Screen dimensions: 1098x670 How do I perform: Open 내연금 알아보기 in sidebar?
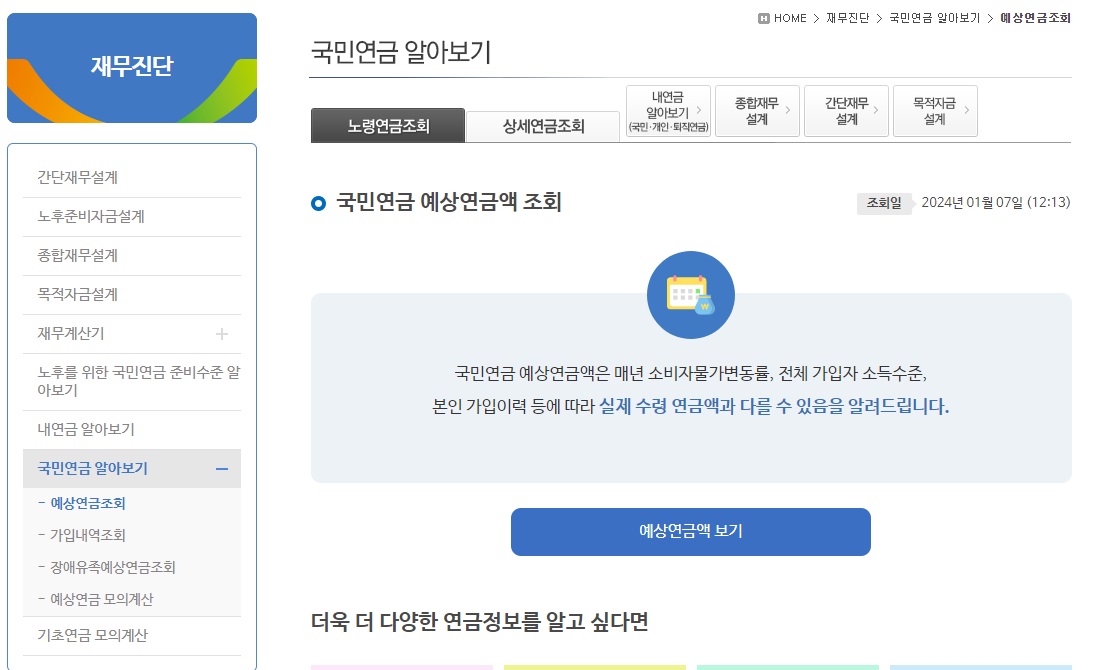[132, 430]
